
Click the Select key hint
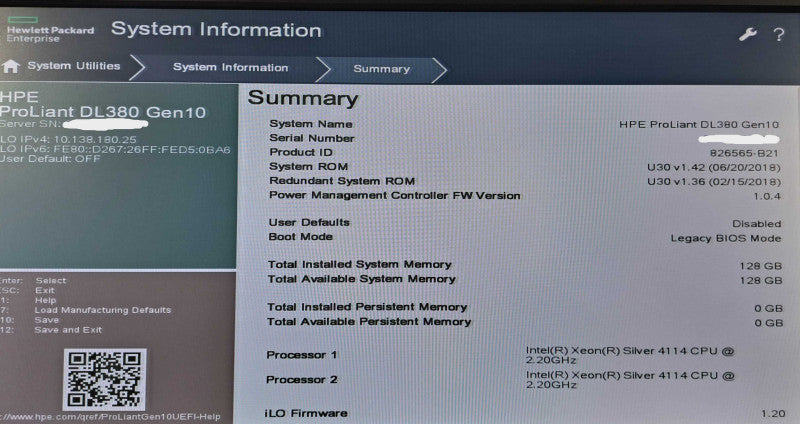(51, 281)
